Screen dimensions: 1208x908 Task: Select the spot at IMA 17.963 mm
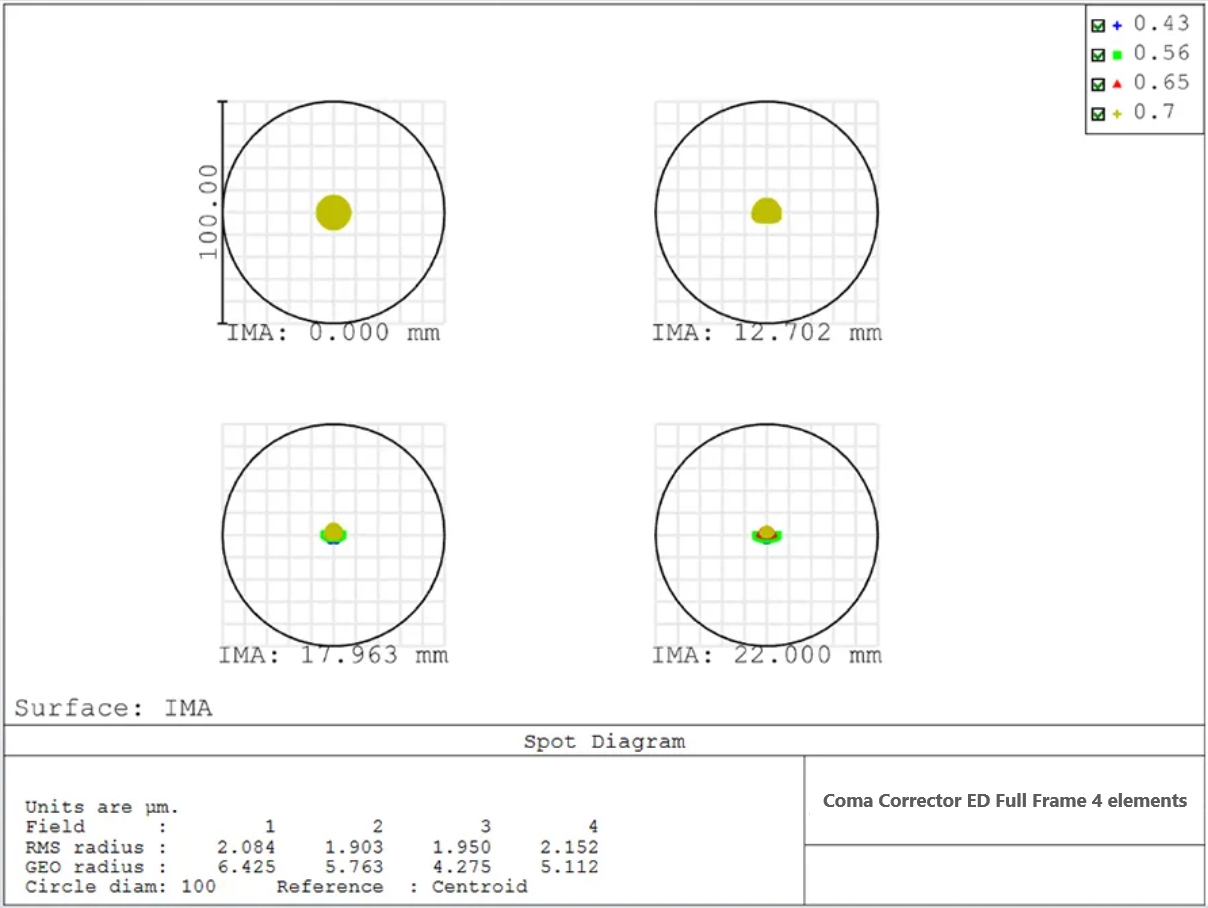(333, 533)
